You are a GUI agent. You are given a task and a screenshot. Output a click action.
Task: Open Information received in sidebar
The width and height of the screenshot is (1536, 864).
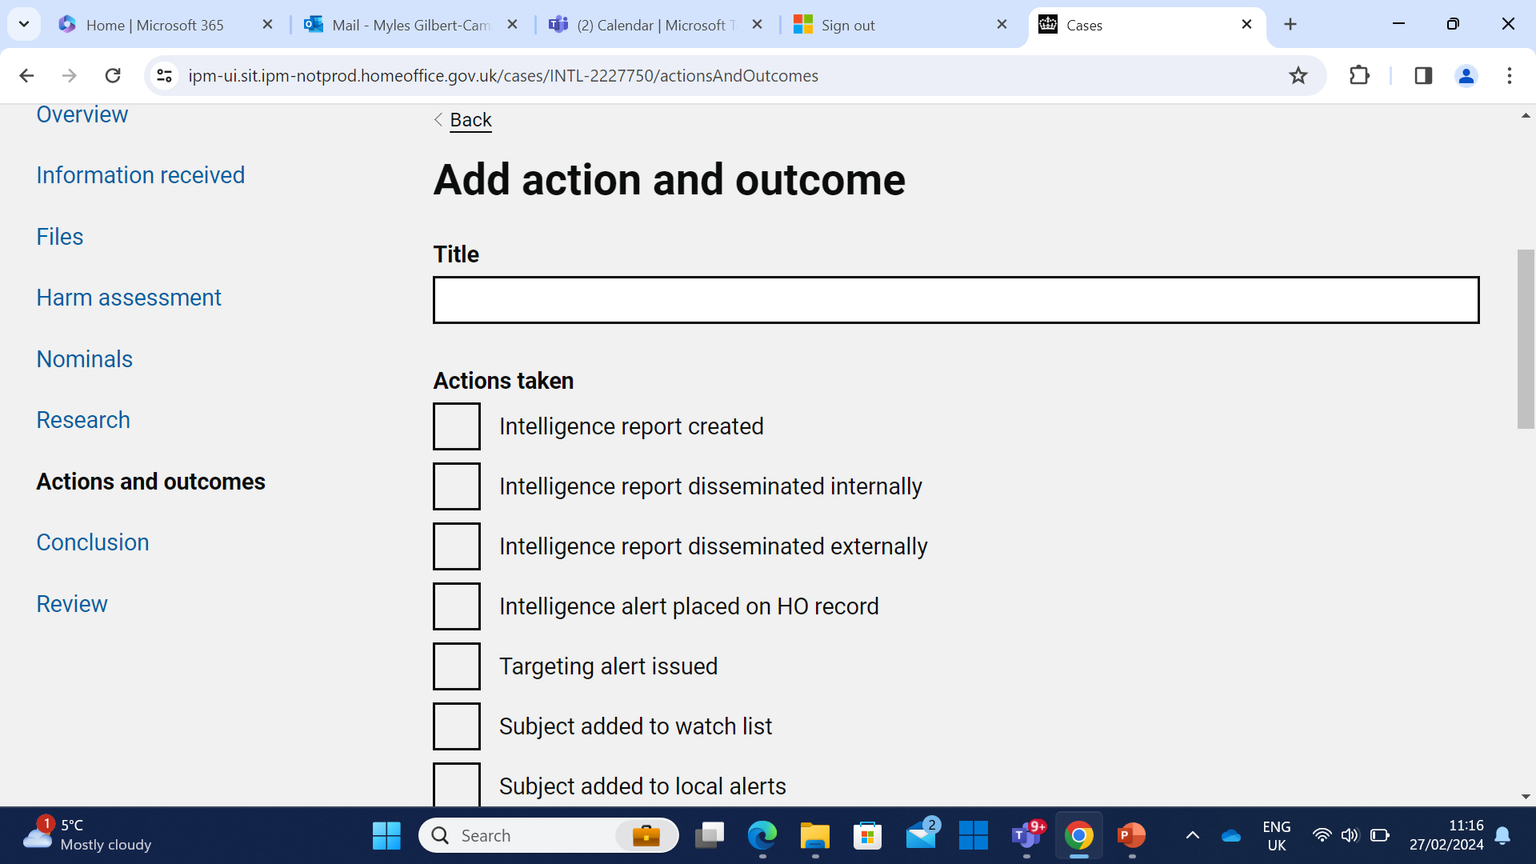[140, 175]
